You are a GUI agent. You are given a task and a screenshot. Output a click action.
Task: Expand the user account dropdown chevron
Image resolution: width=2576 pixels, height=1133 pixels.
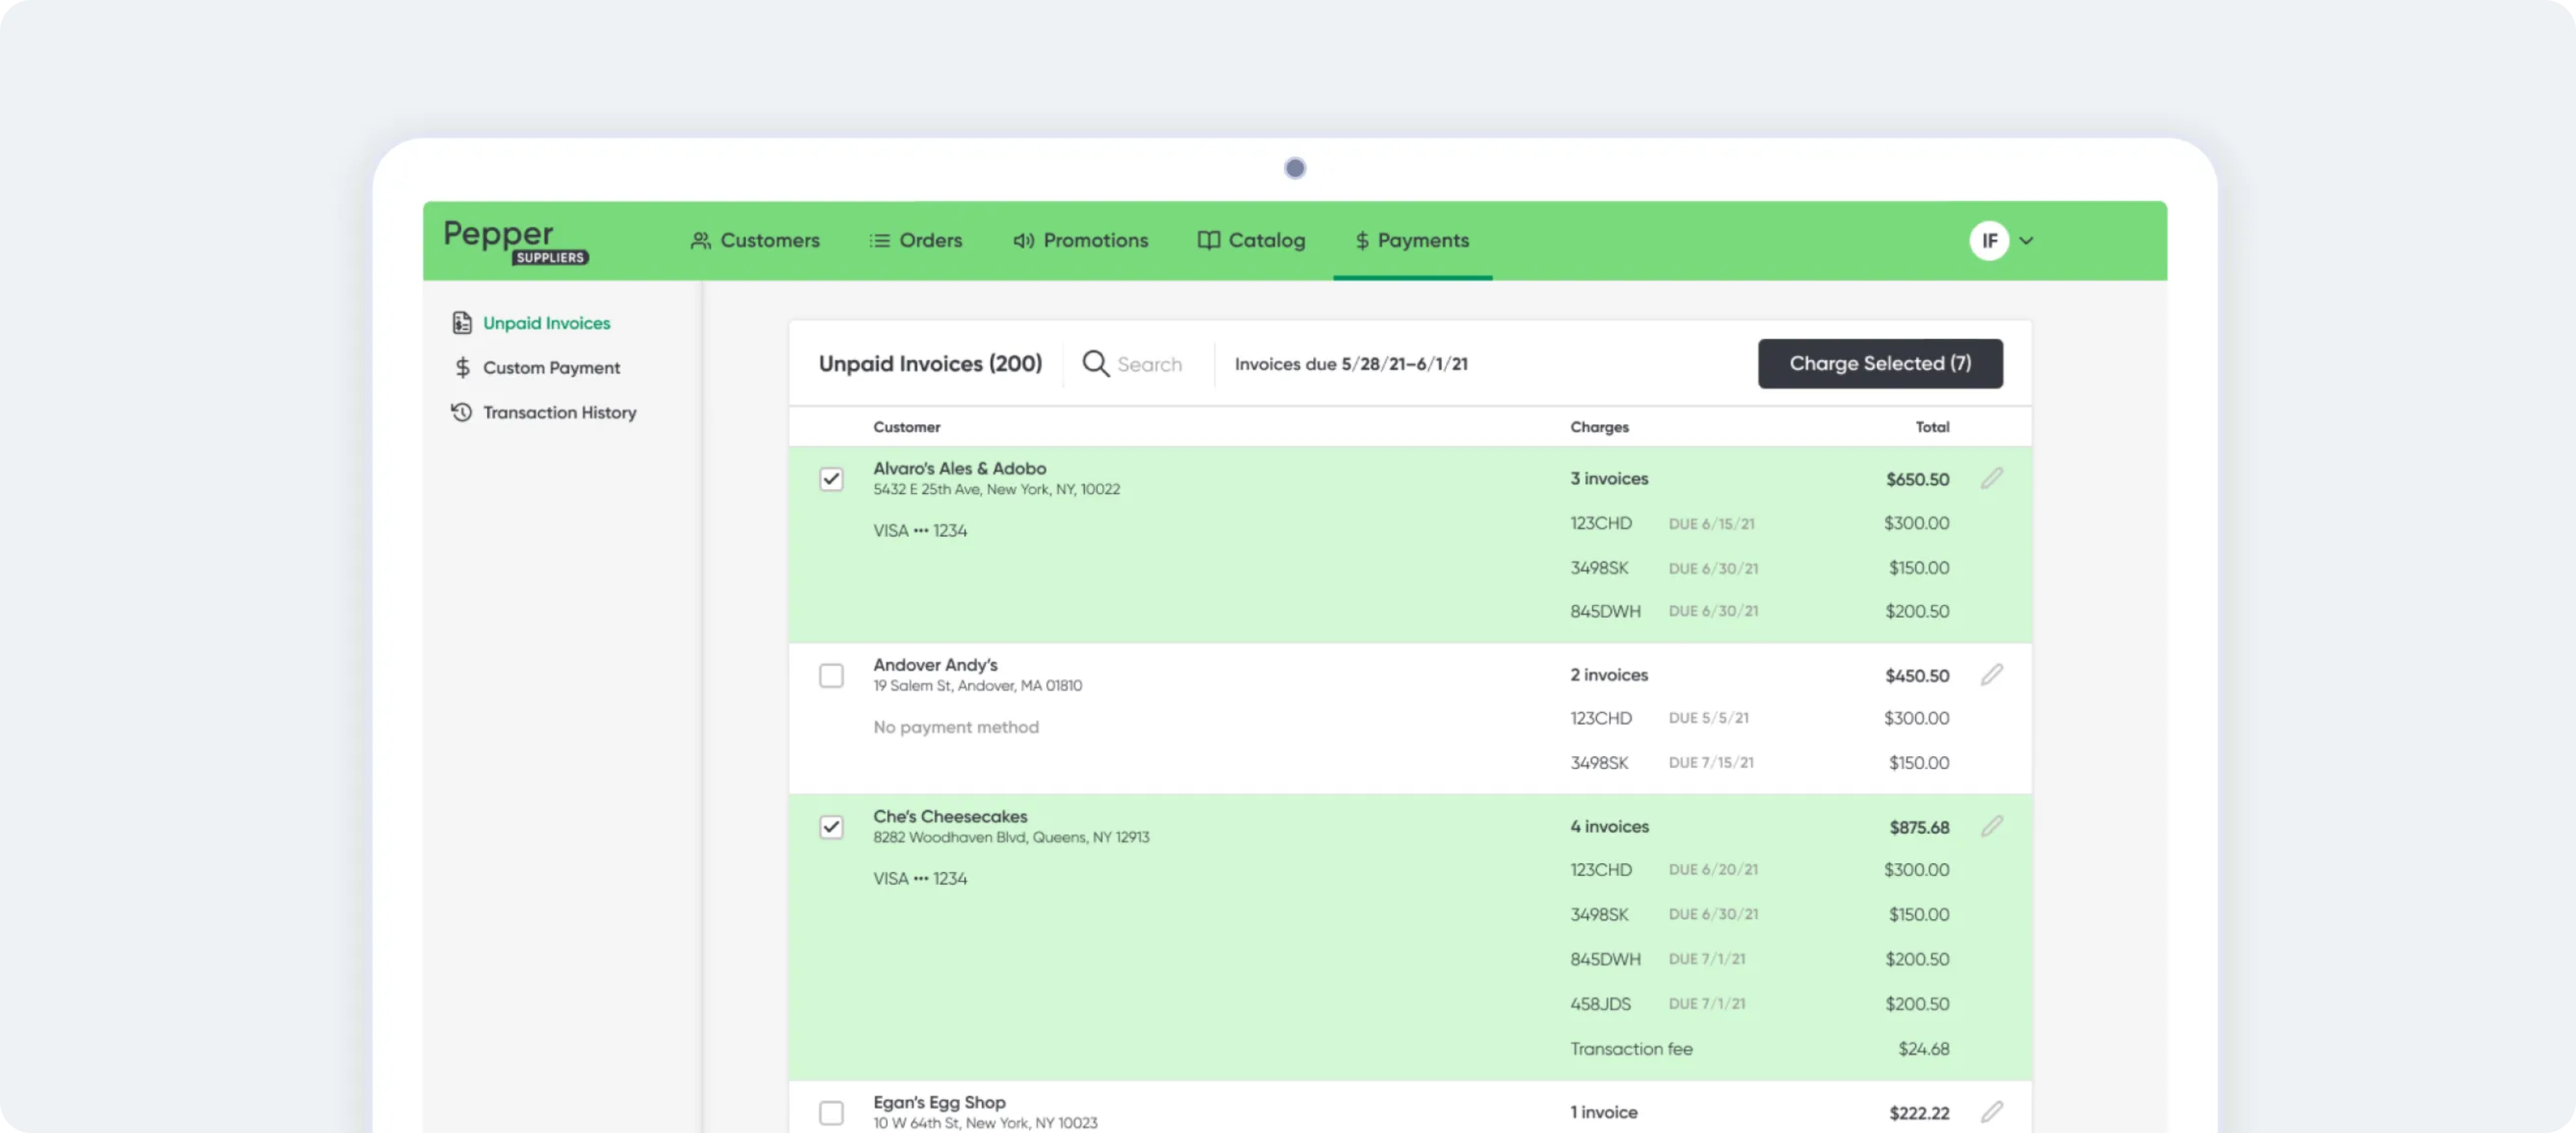click(x=2026, y=241)
